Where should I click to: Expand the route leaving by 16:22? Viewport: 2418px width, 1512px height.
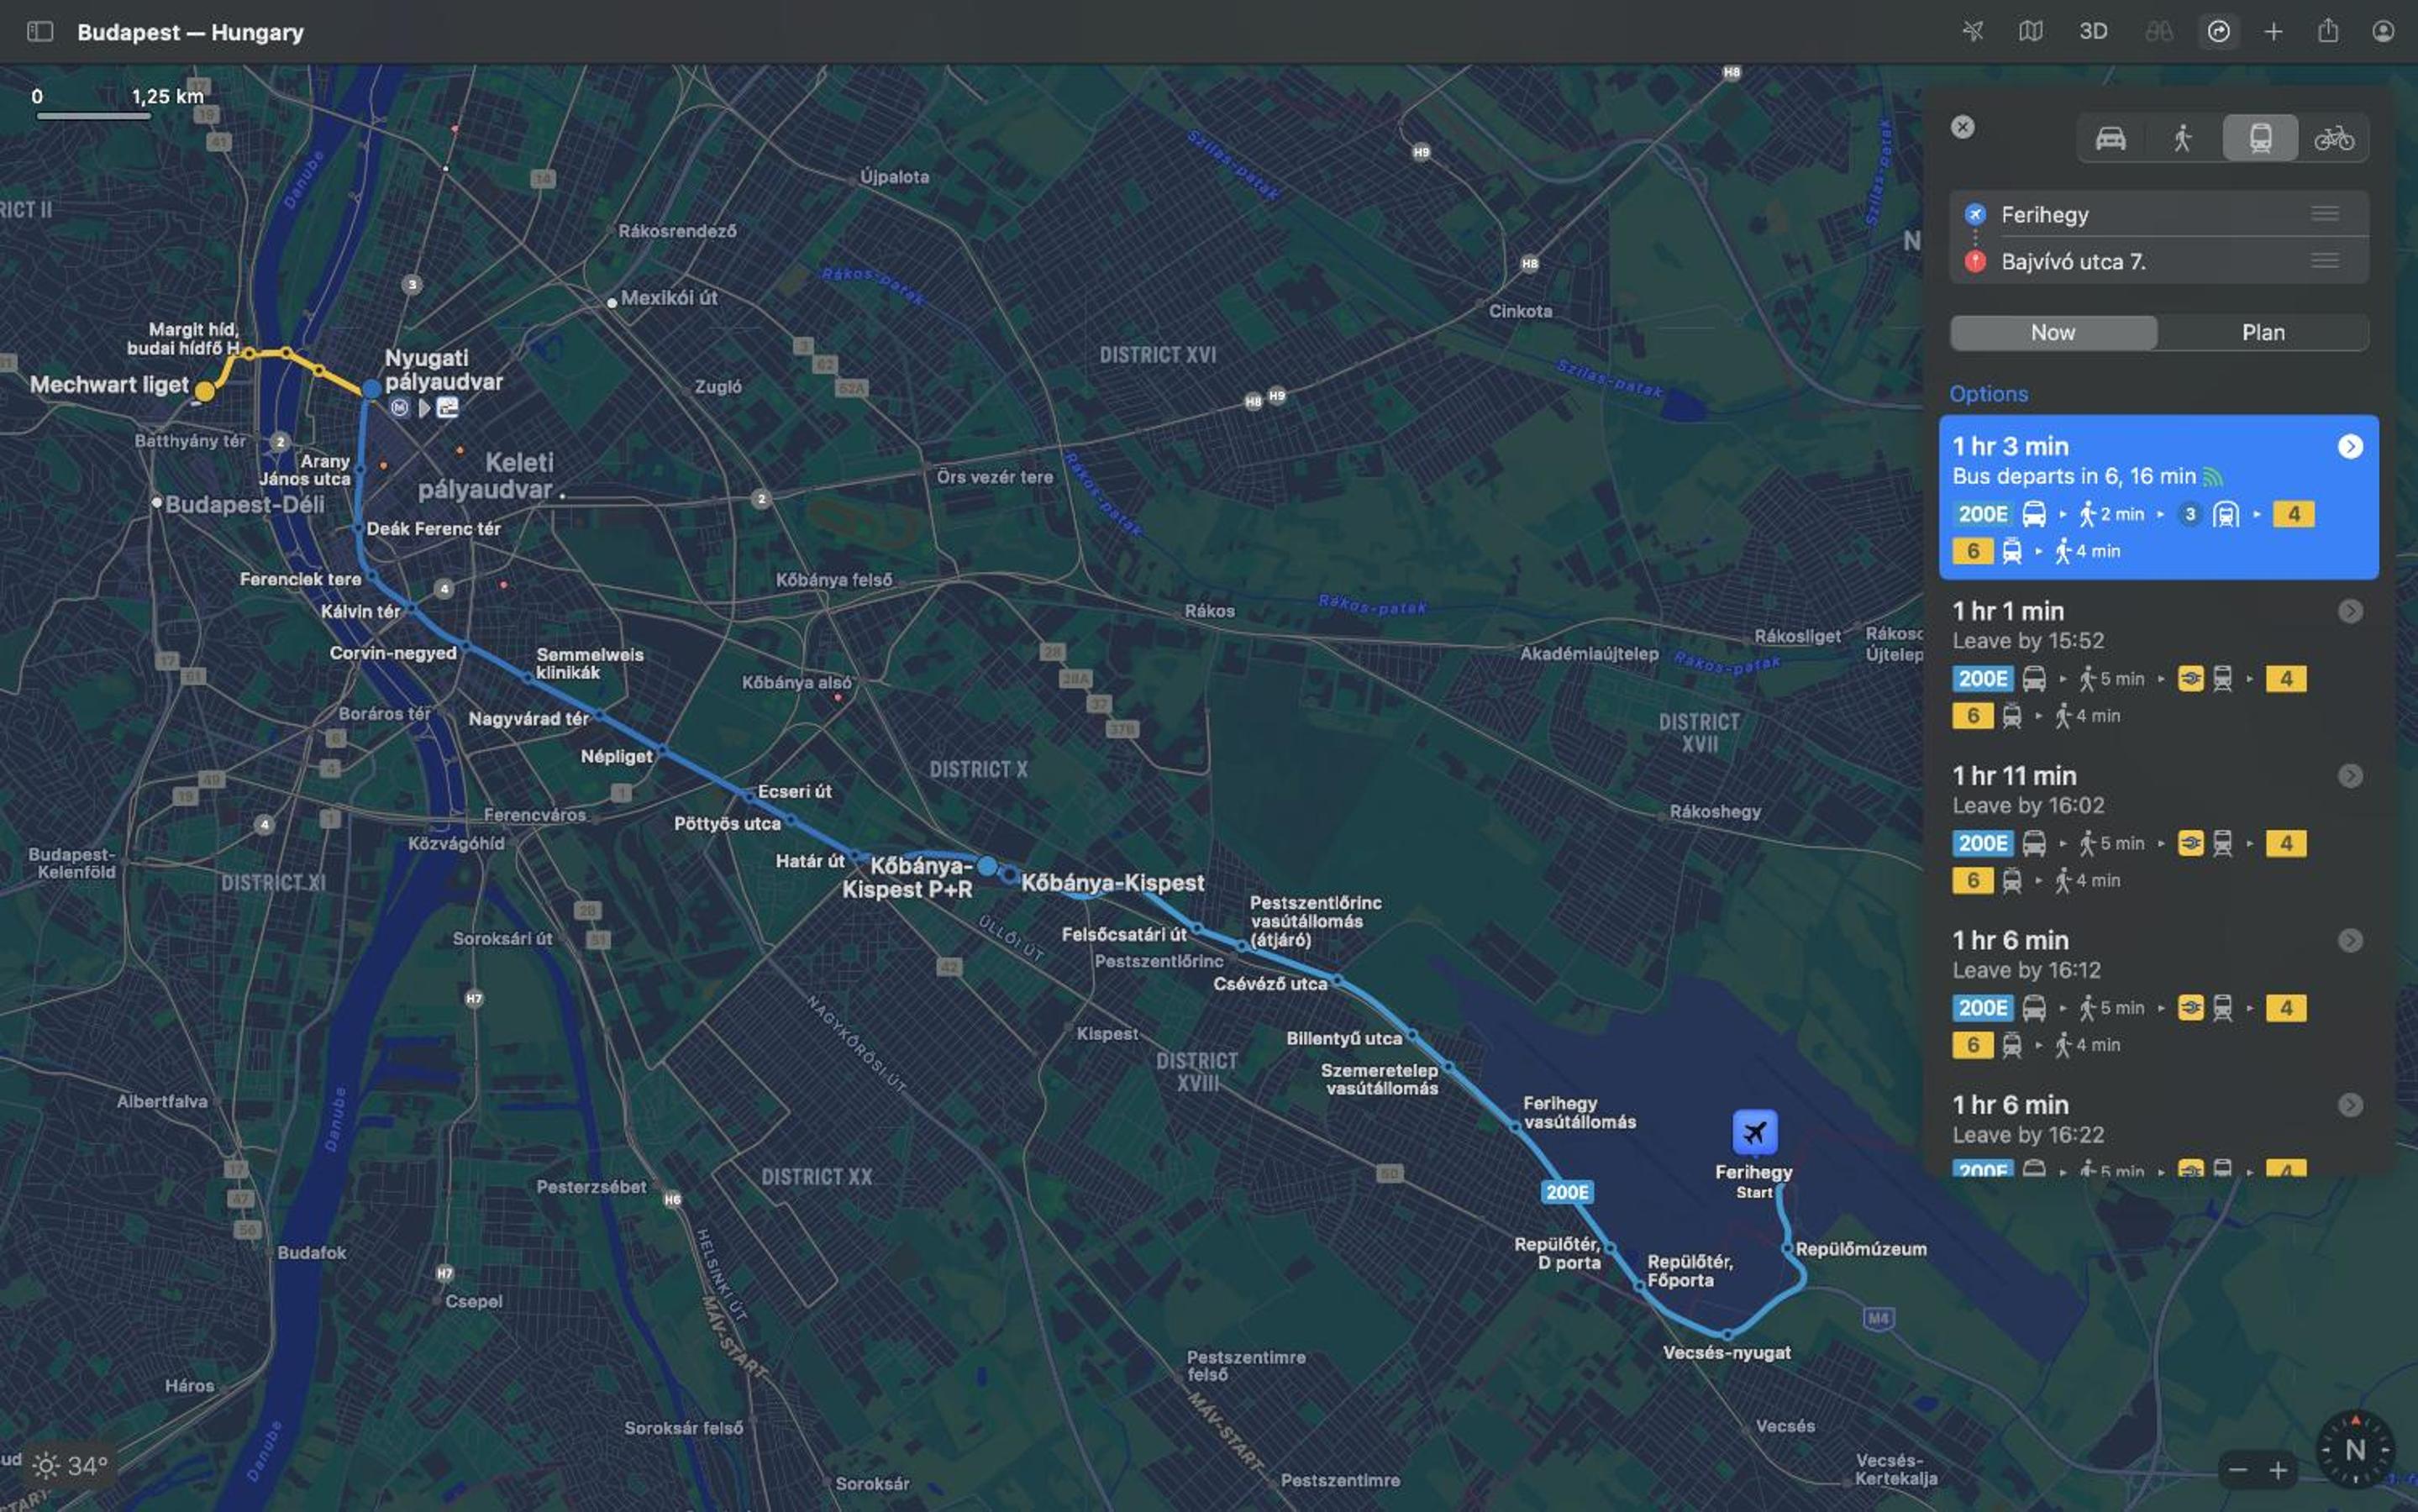click(x=2350, y=1105)
